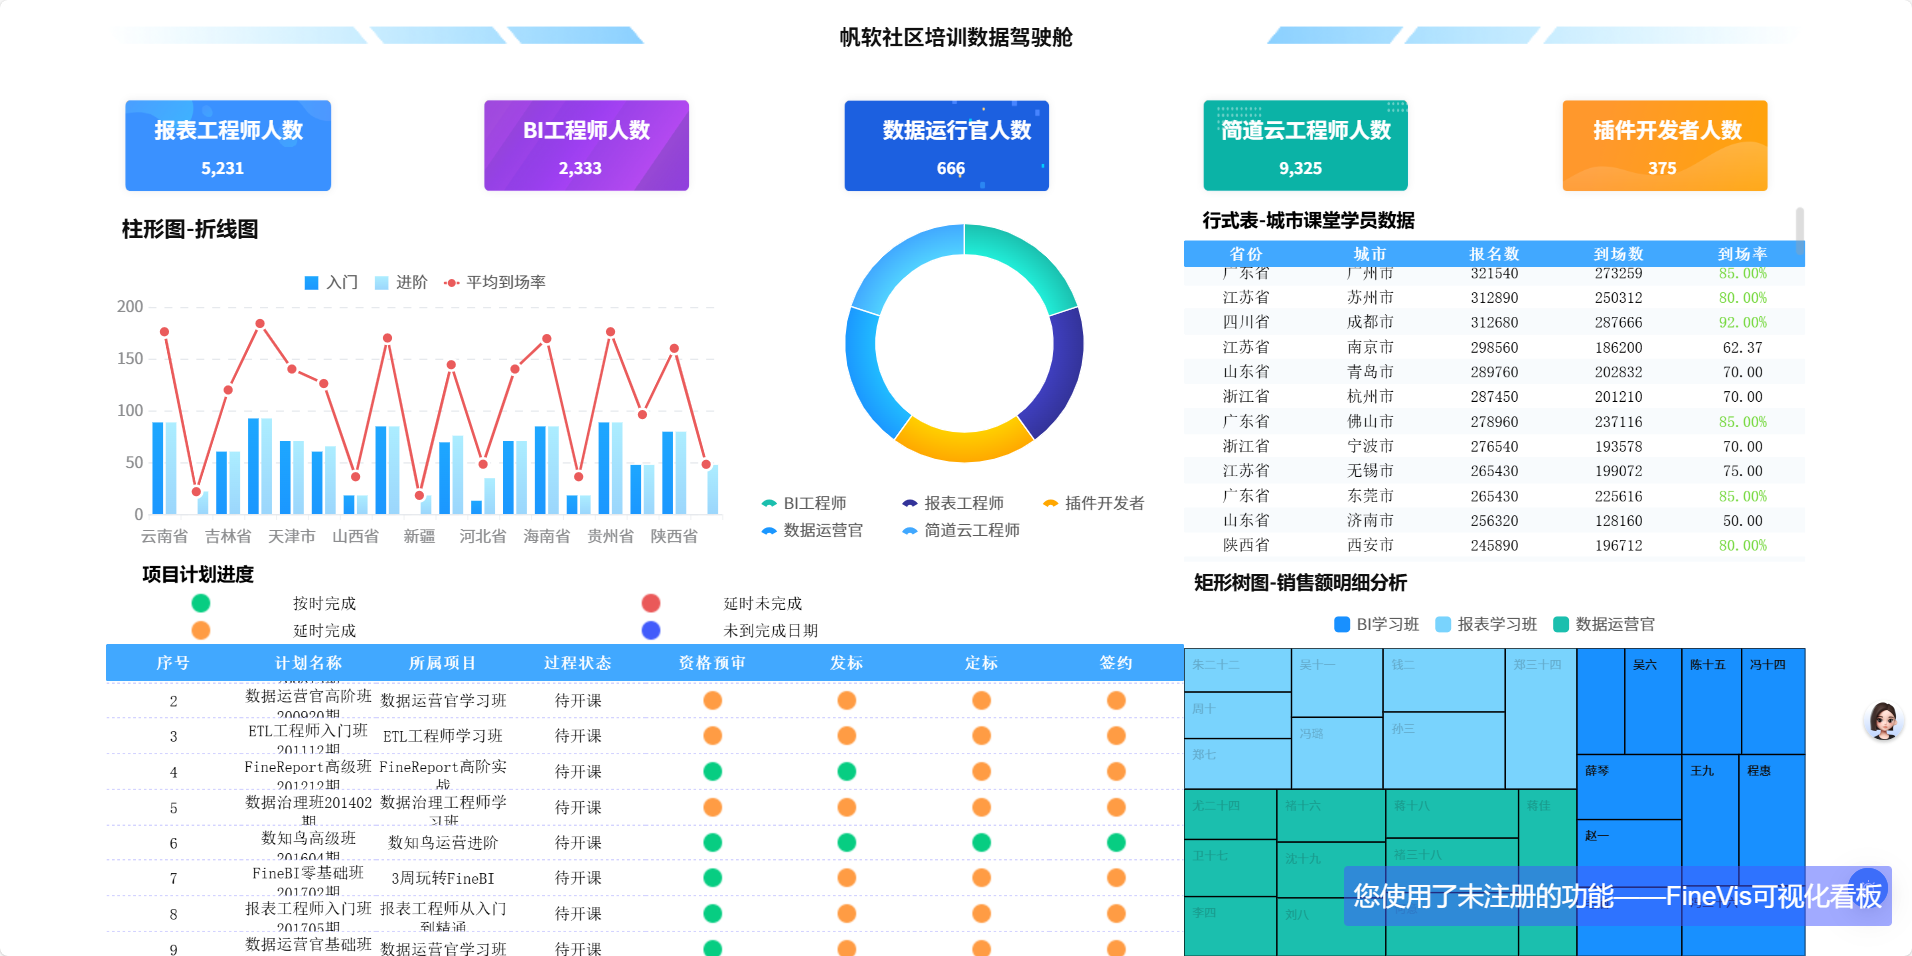Click the BI学习班 treemap legend swatch

(x=1342, y=624)
